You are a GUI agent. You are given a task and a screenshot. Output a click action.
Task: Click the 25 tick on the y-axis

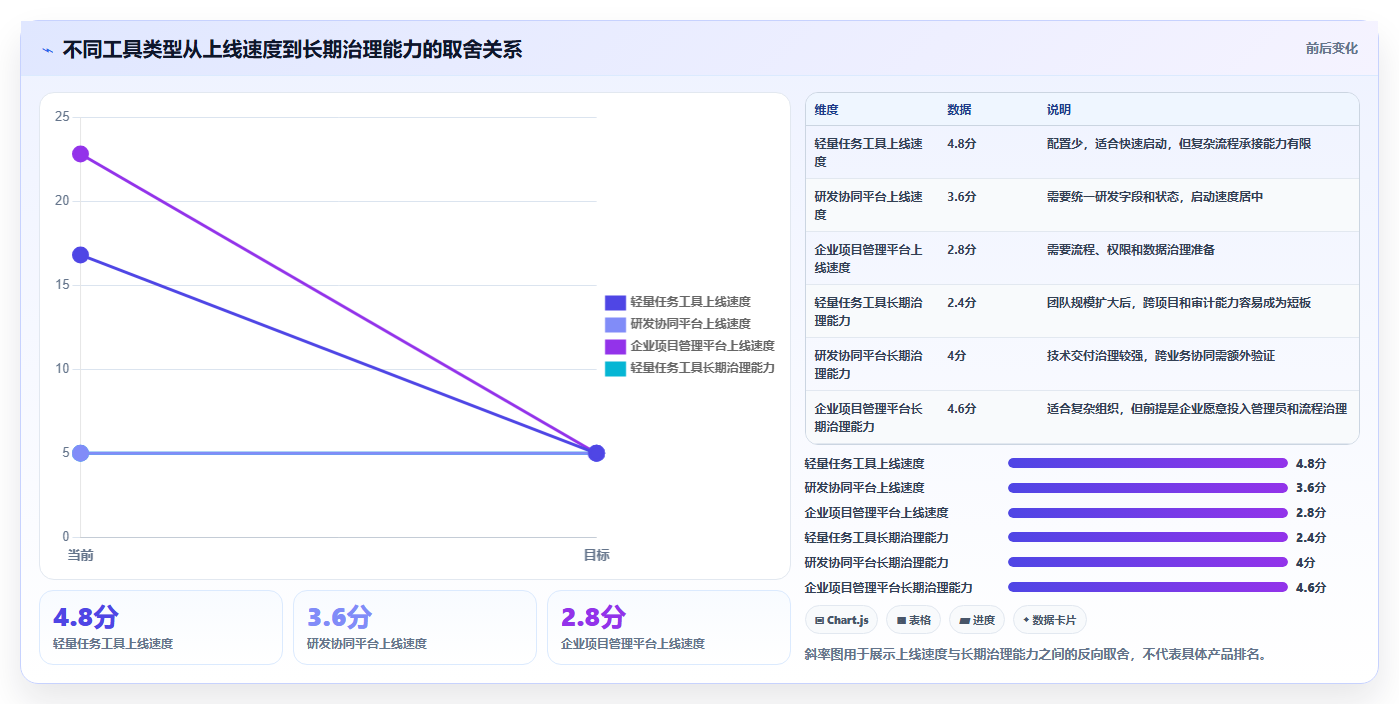coord(62,117)
